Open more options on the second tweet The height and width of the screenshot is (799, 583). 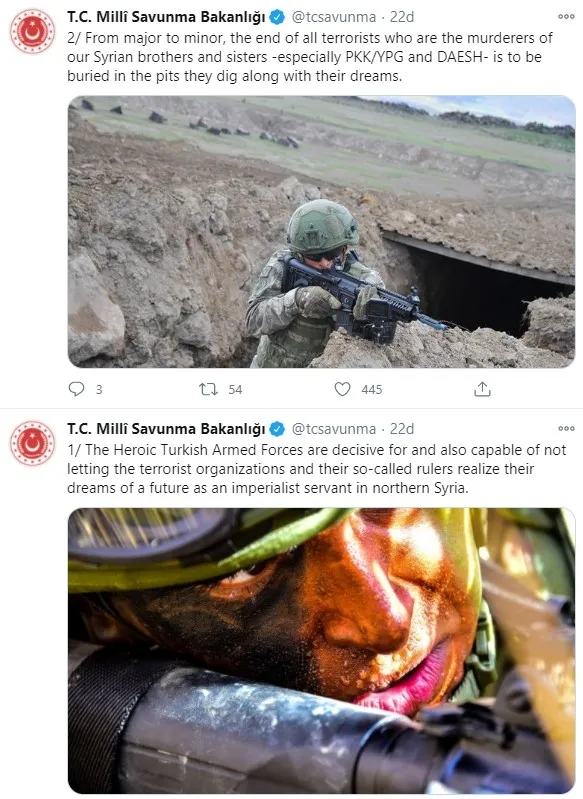(566, 429)
